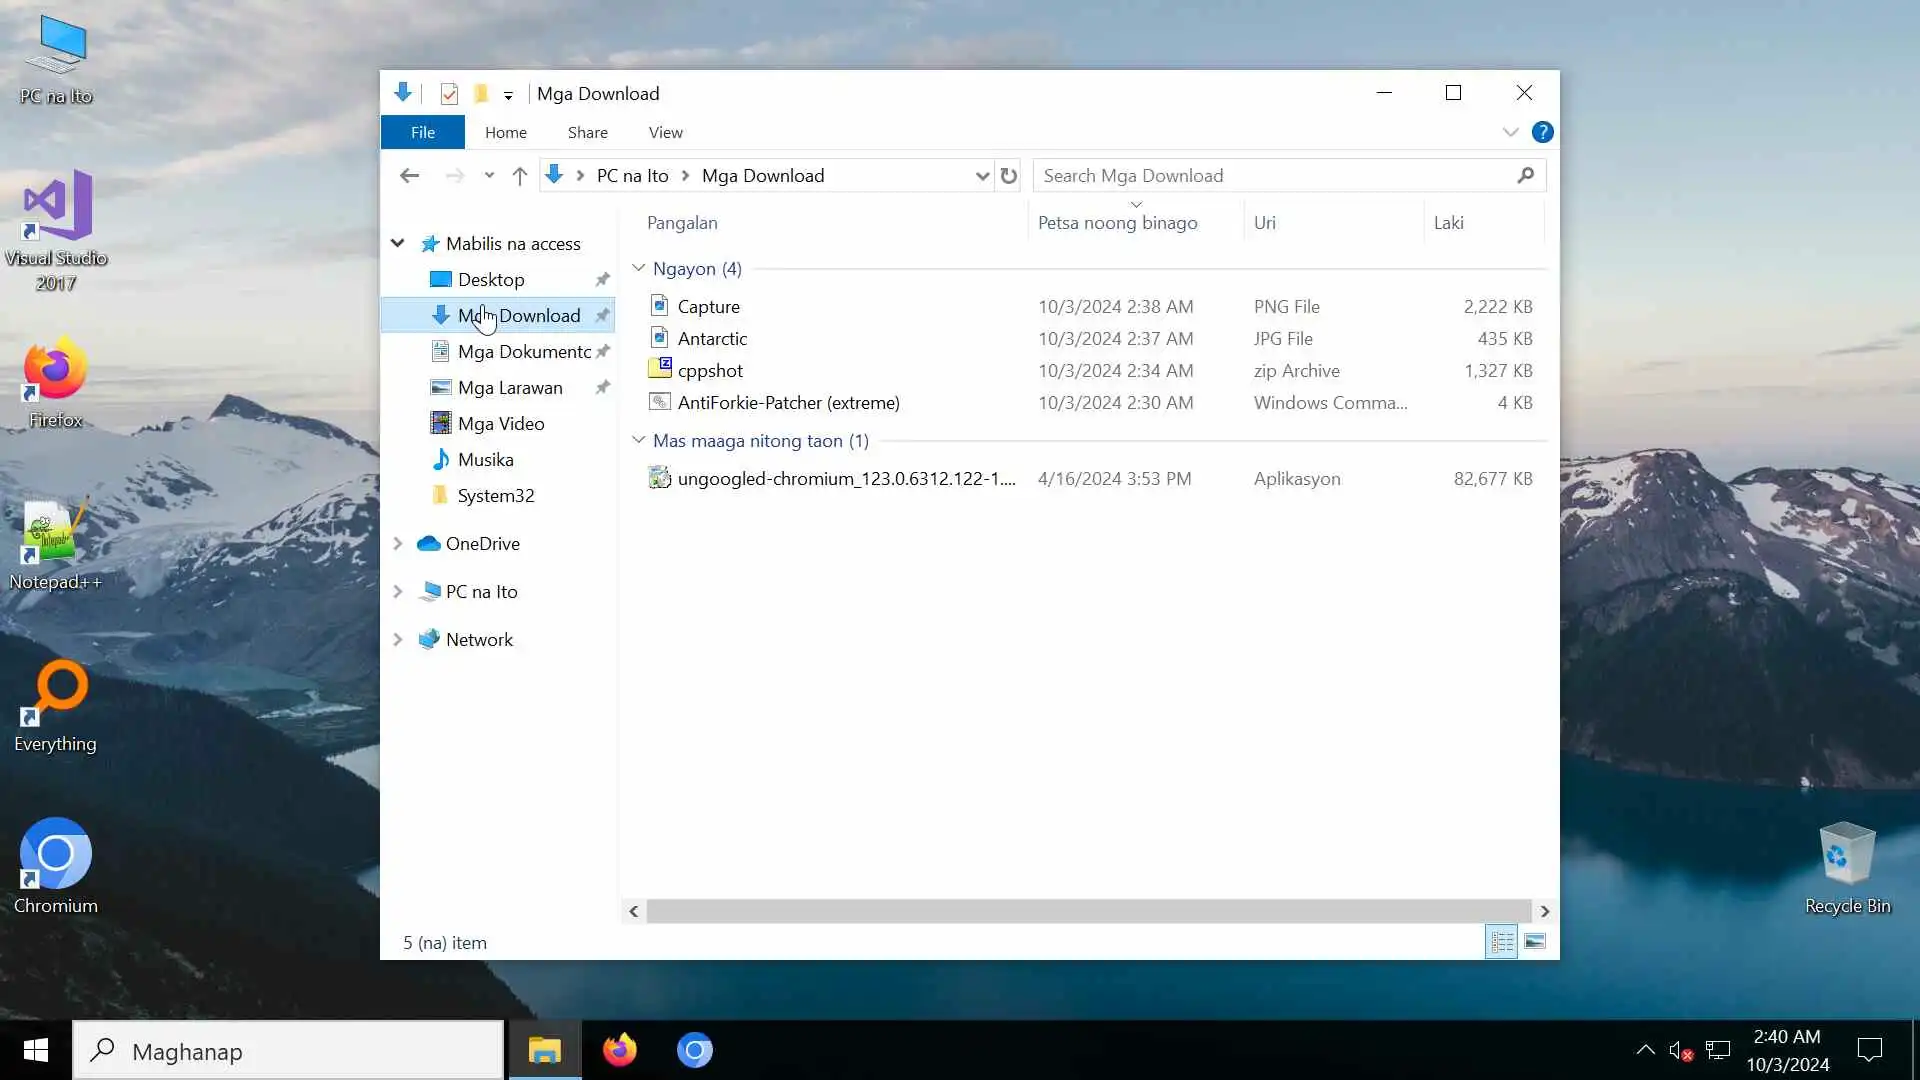
Task: Launch Firefox from the taskbar
Action: (619, 1050)
